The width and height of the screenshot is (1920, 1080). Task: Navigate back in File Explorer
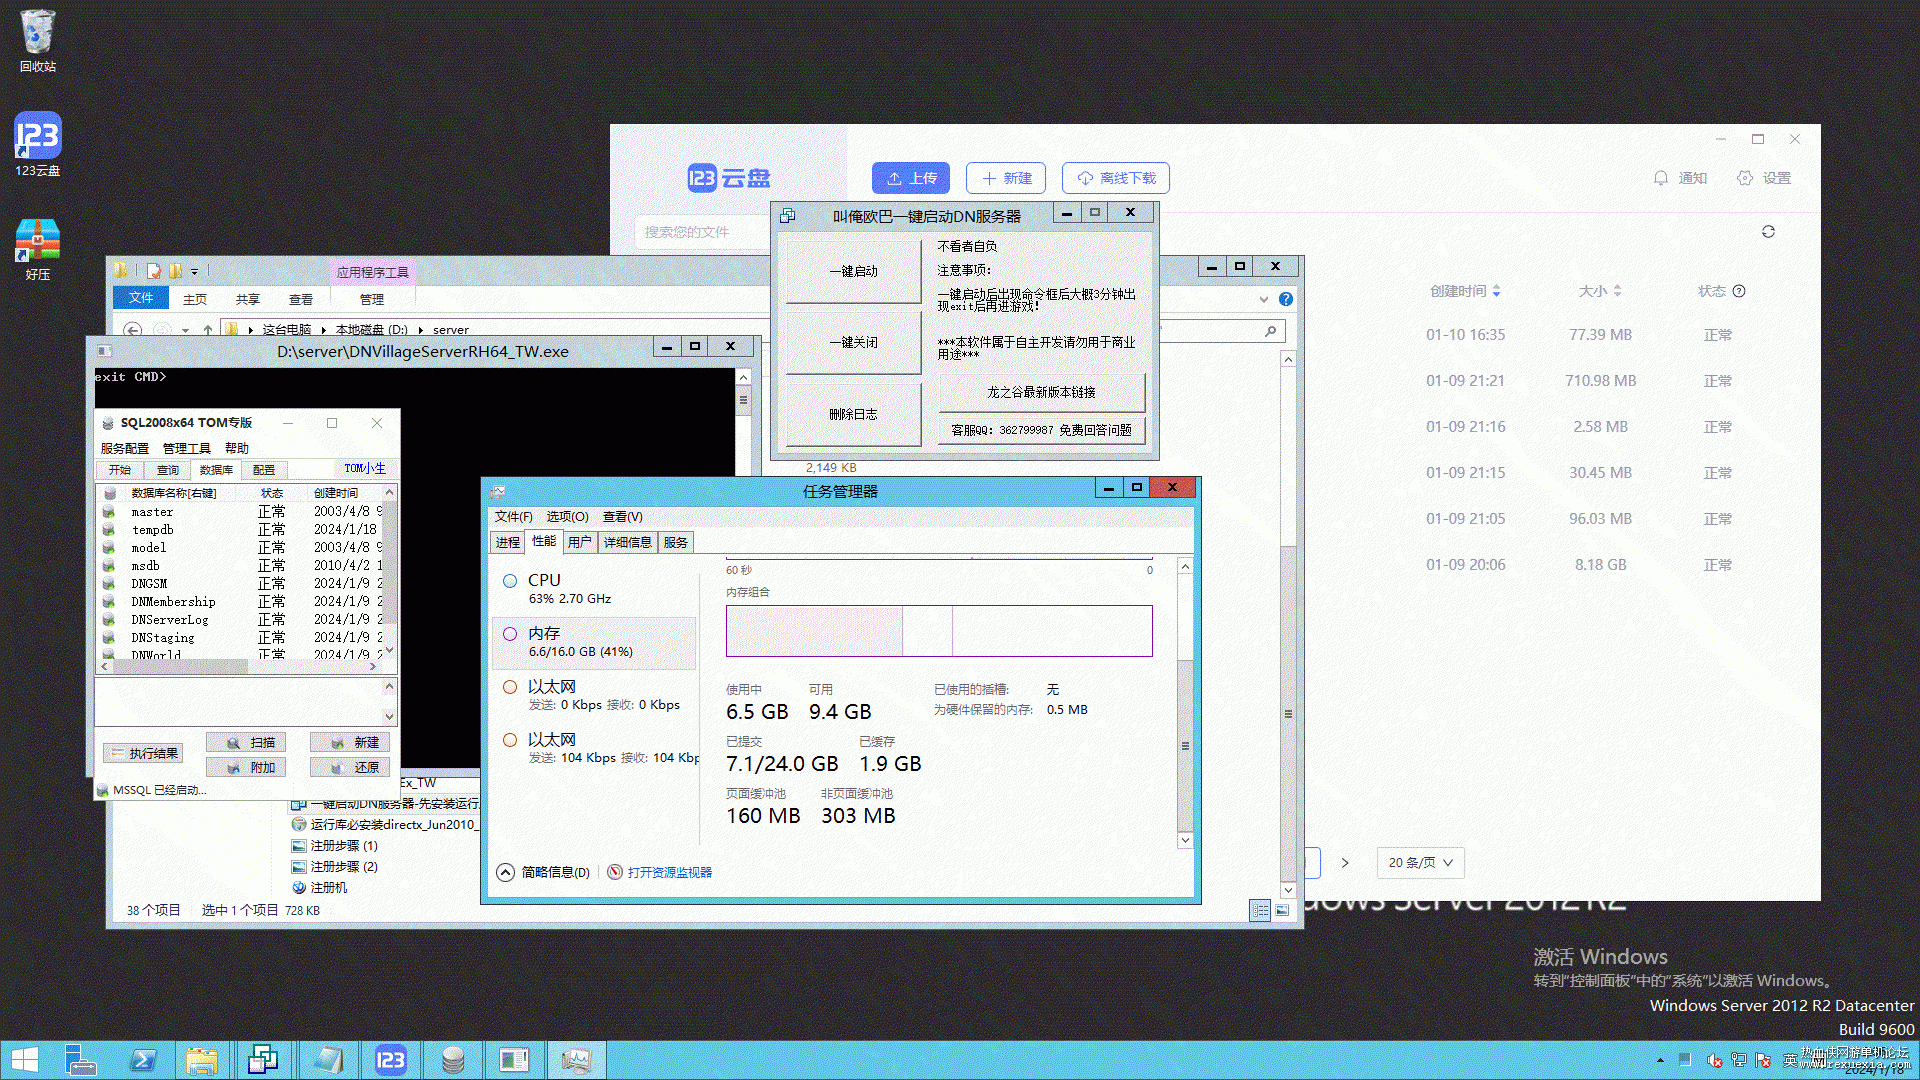[133, 330]
